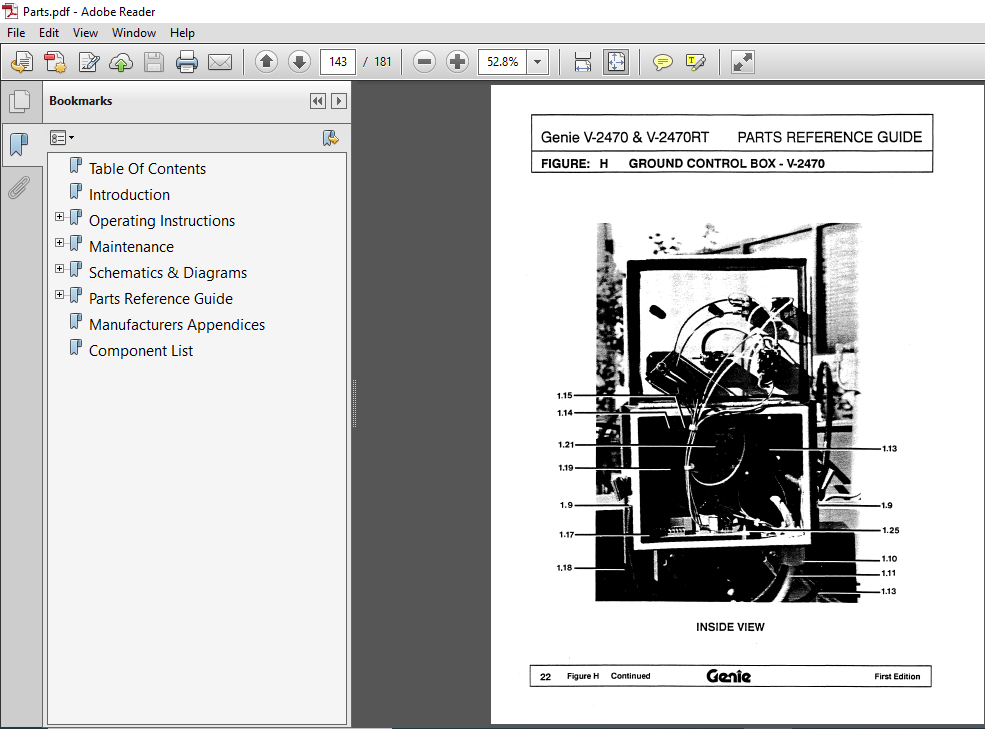Collapse the Bookmarks panel with the double-arrow button

coord(318,101)
